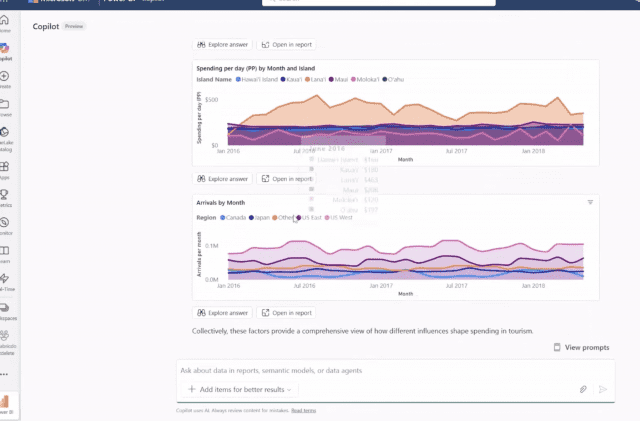This screenshot has width=640, height=421.
Task: Click the Power BI experience switcher icon
Action: (x=5, y=401)
